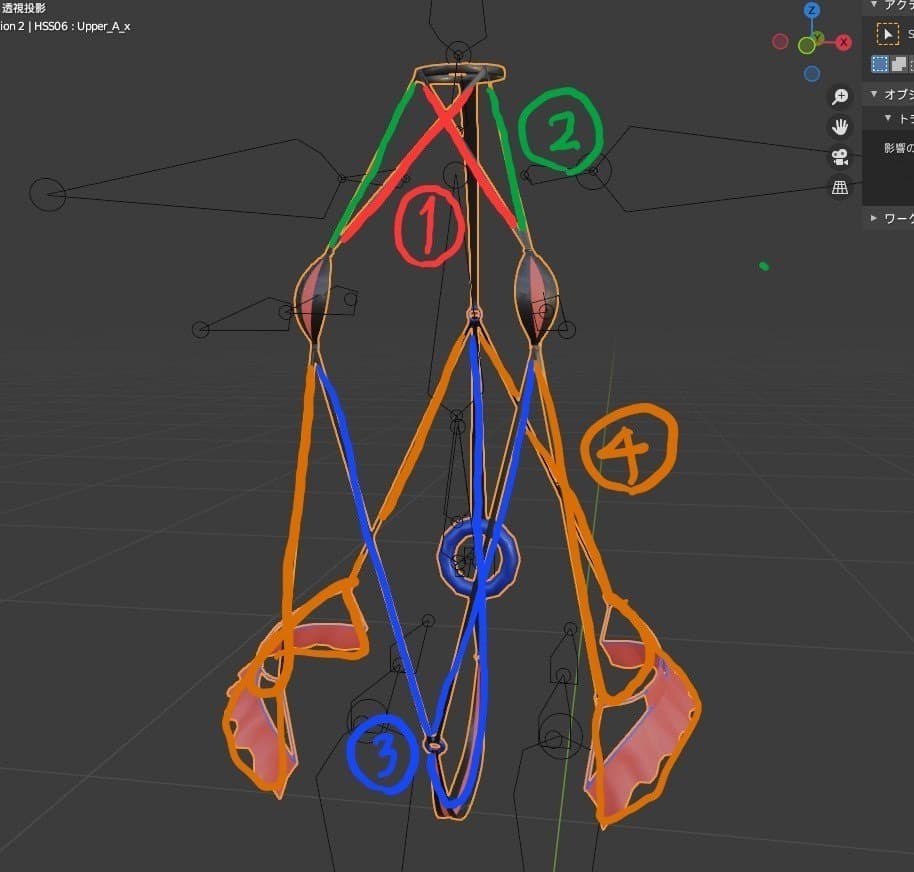The image size is (914, 872).
Task: Click the red X axis gizmo handle
Action: (844, 42)
